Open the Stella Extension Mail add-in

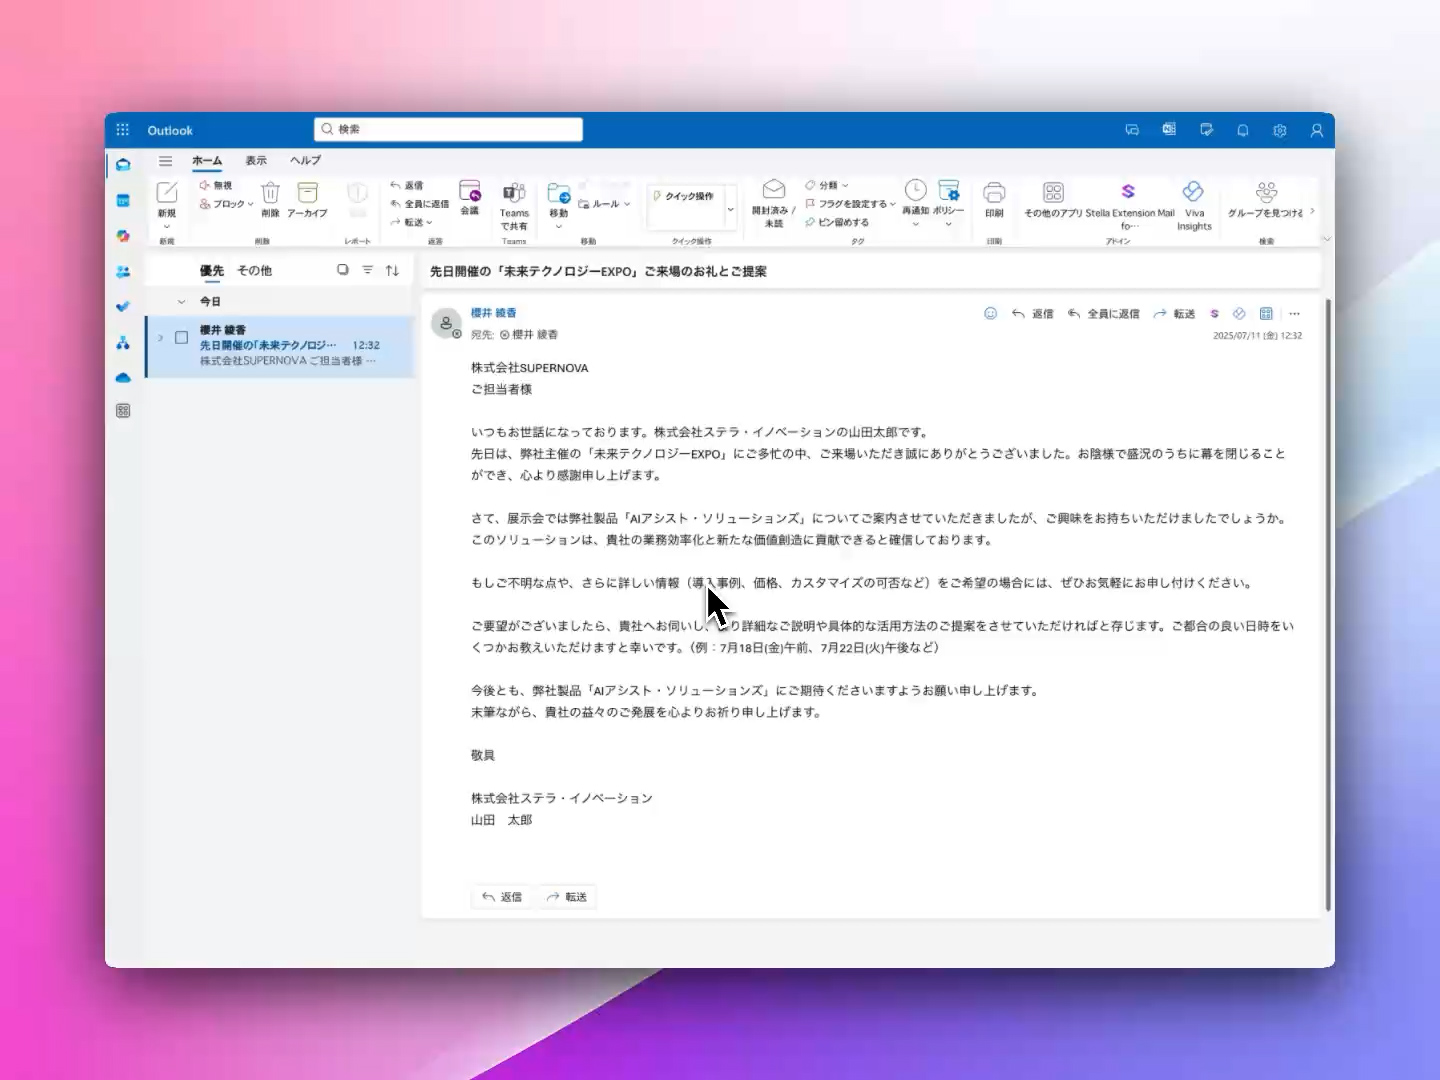(1129, 204)
